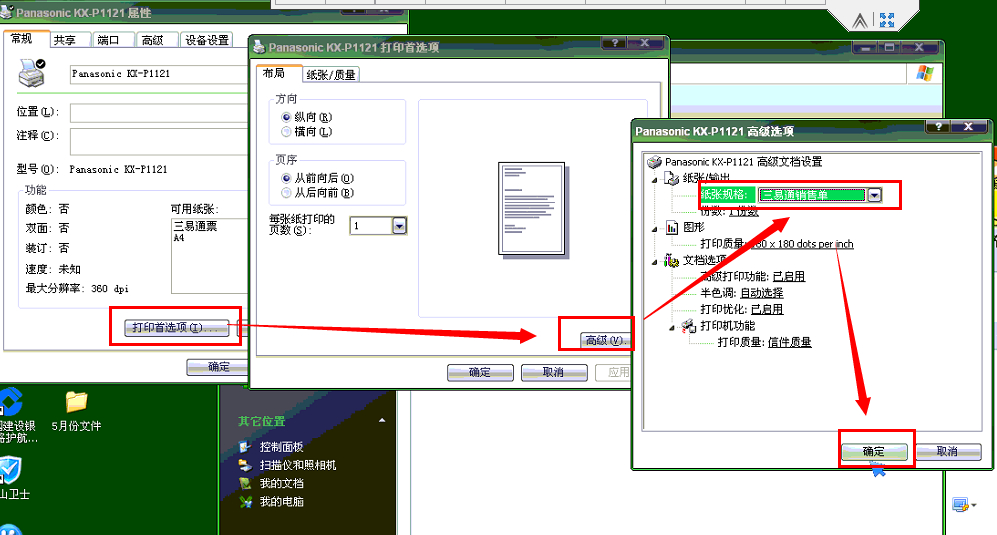
Task: Click the 已启用 value of 打印优化
Action: tap(767, 310)
